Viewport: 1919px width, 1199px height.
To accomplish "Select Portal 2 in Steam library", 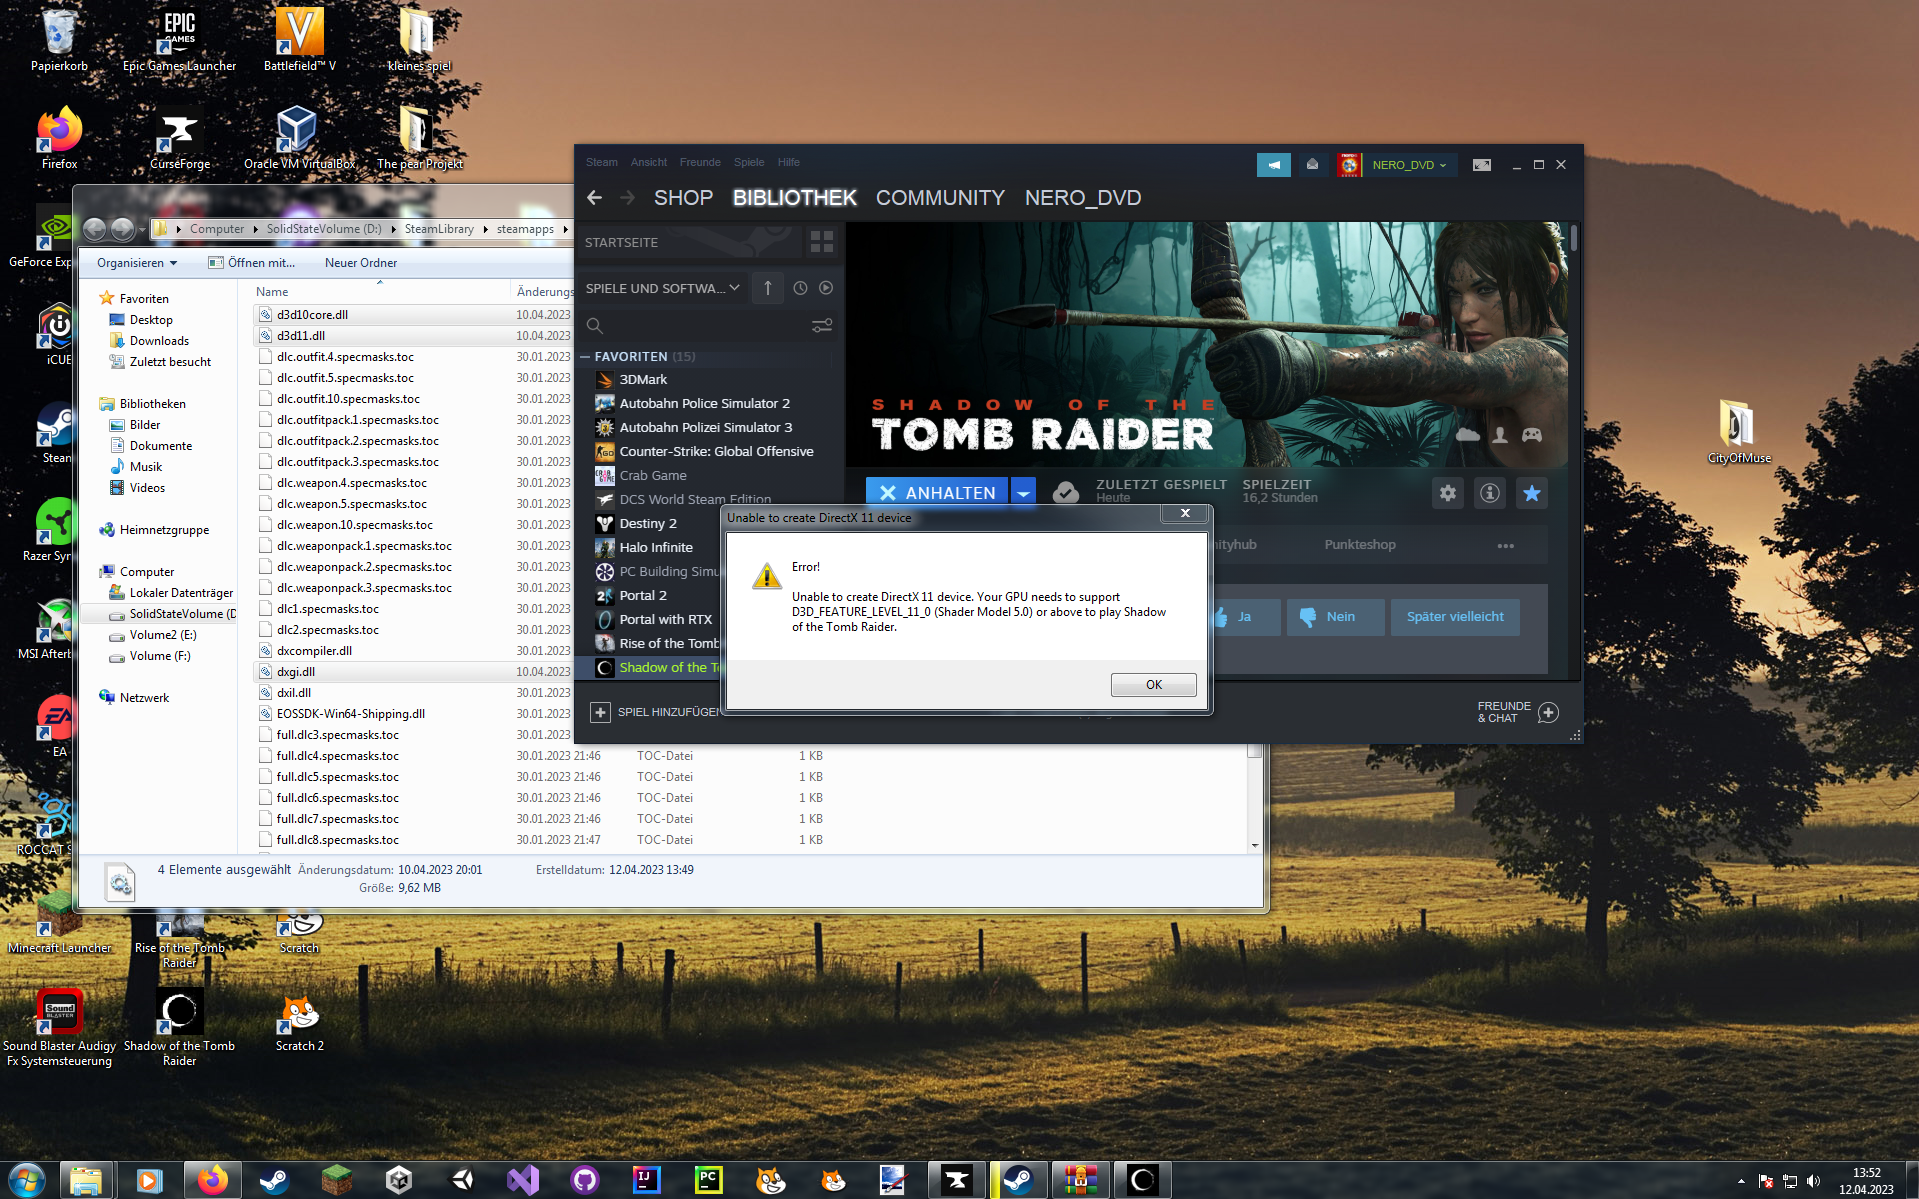I will point(643,596).
